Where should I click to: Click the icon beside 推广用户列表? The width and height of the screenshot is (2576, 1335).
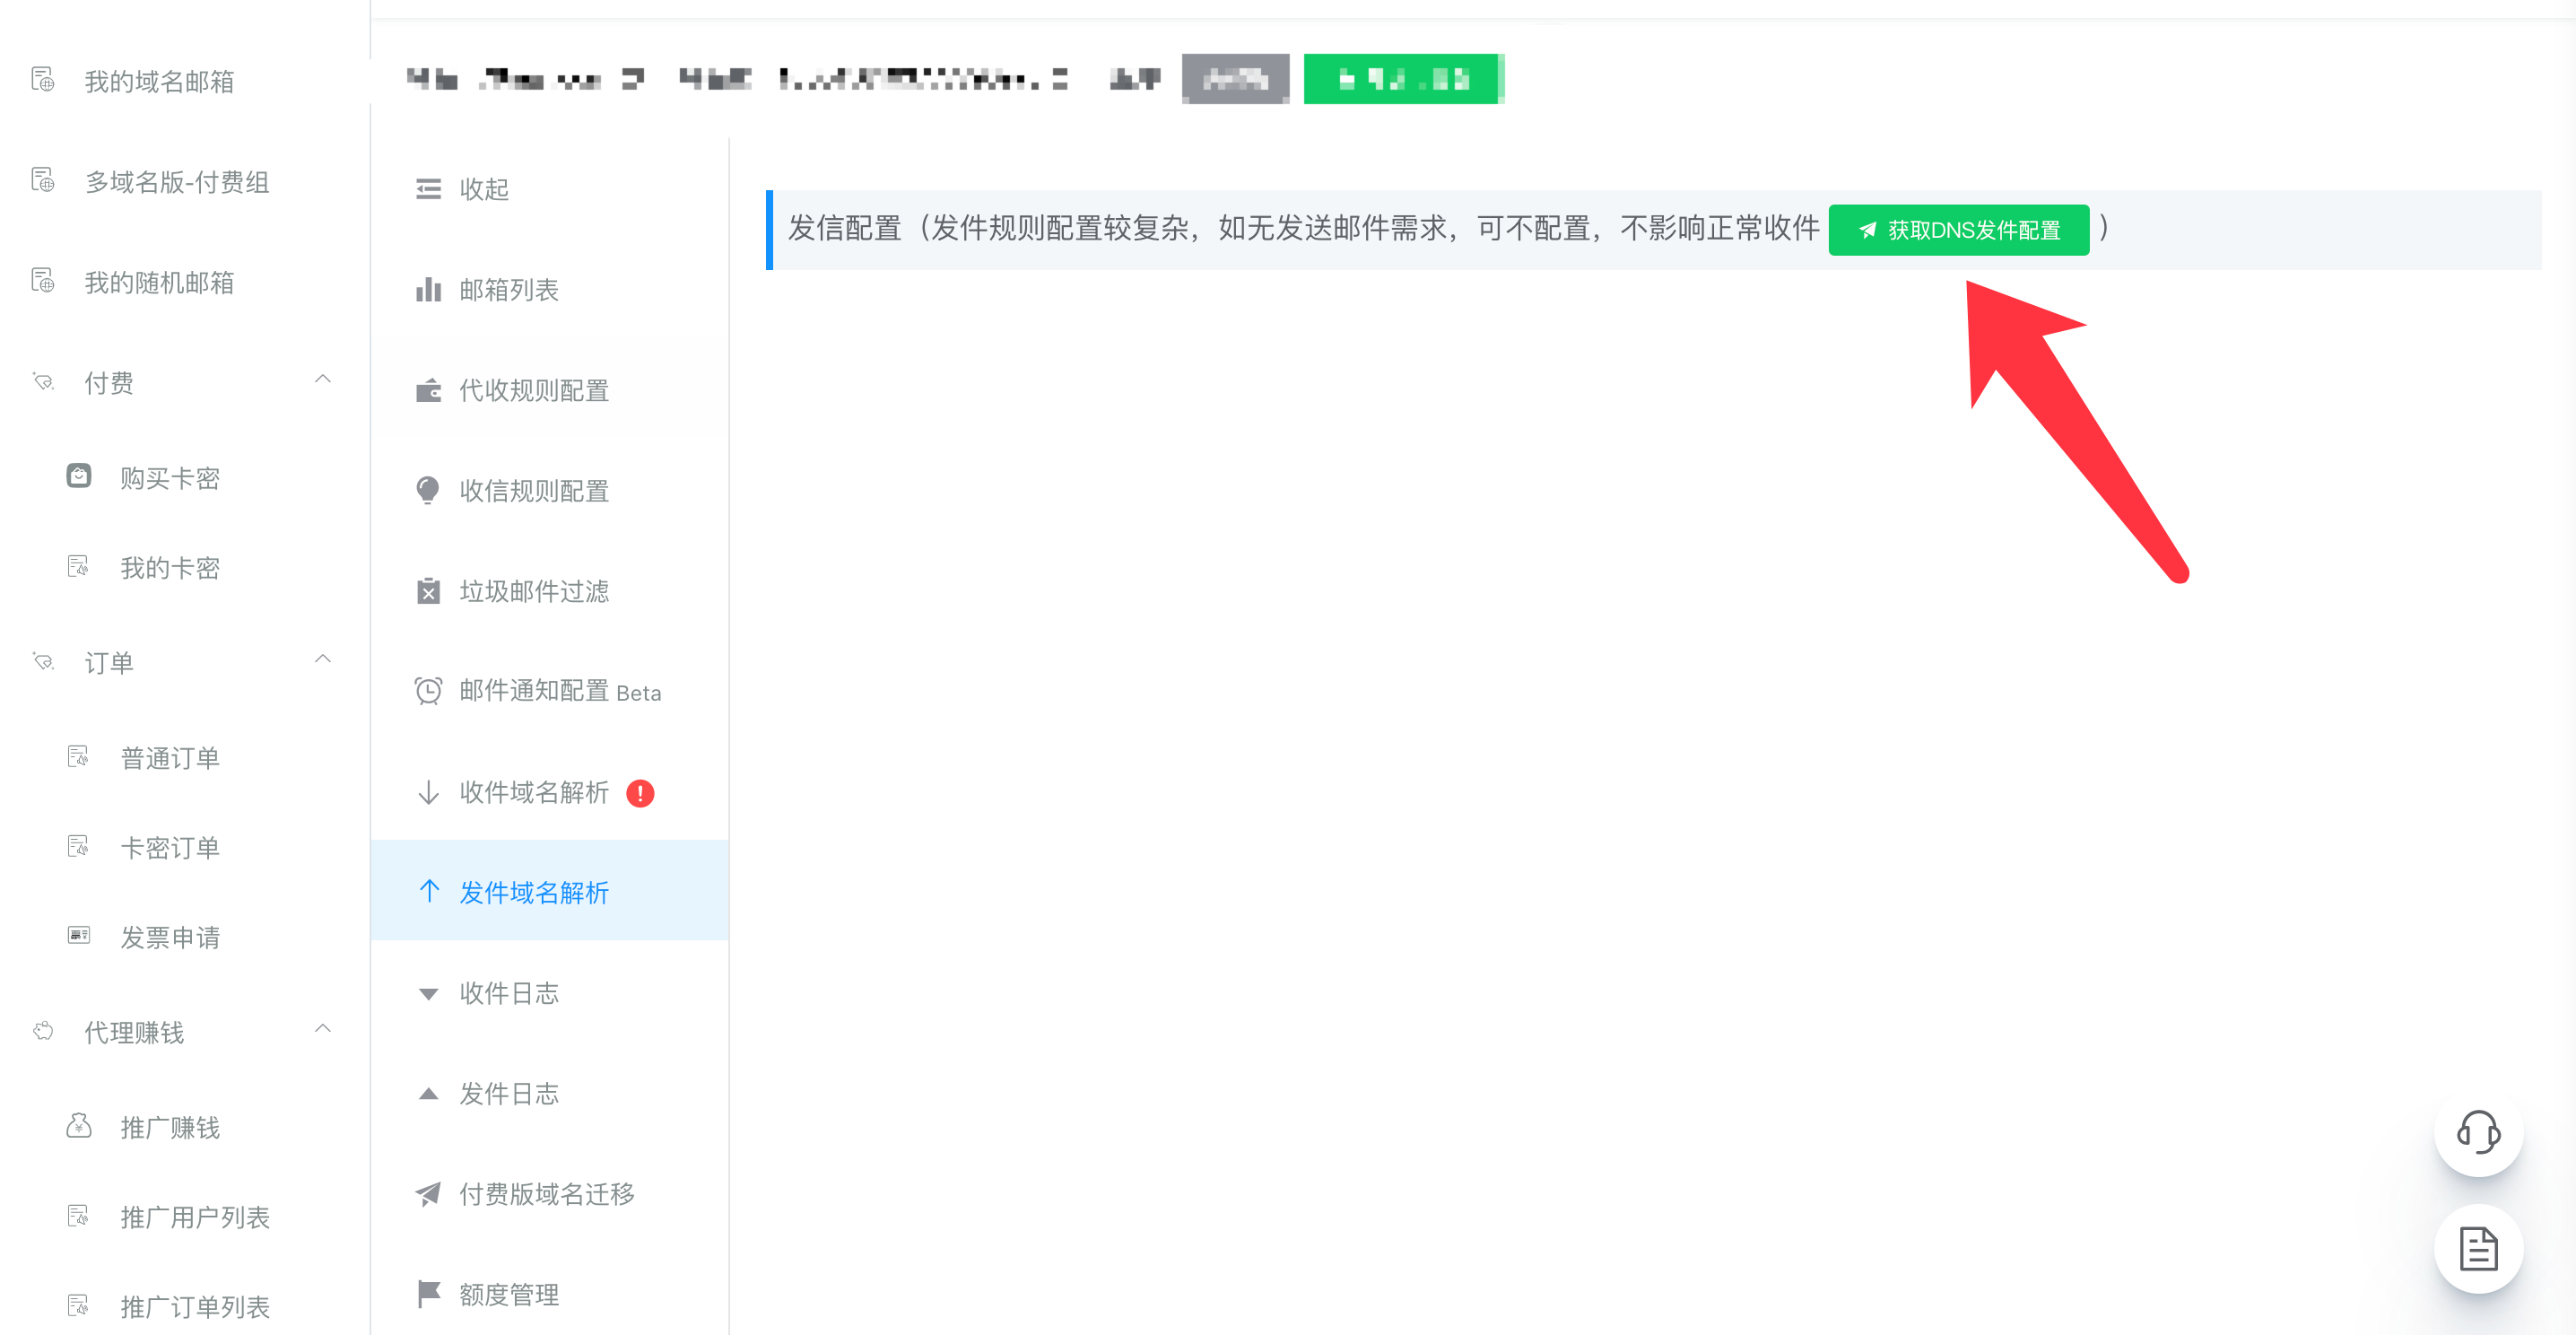(x=78, y=1216)
